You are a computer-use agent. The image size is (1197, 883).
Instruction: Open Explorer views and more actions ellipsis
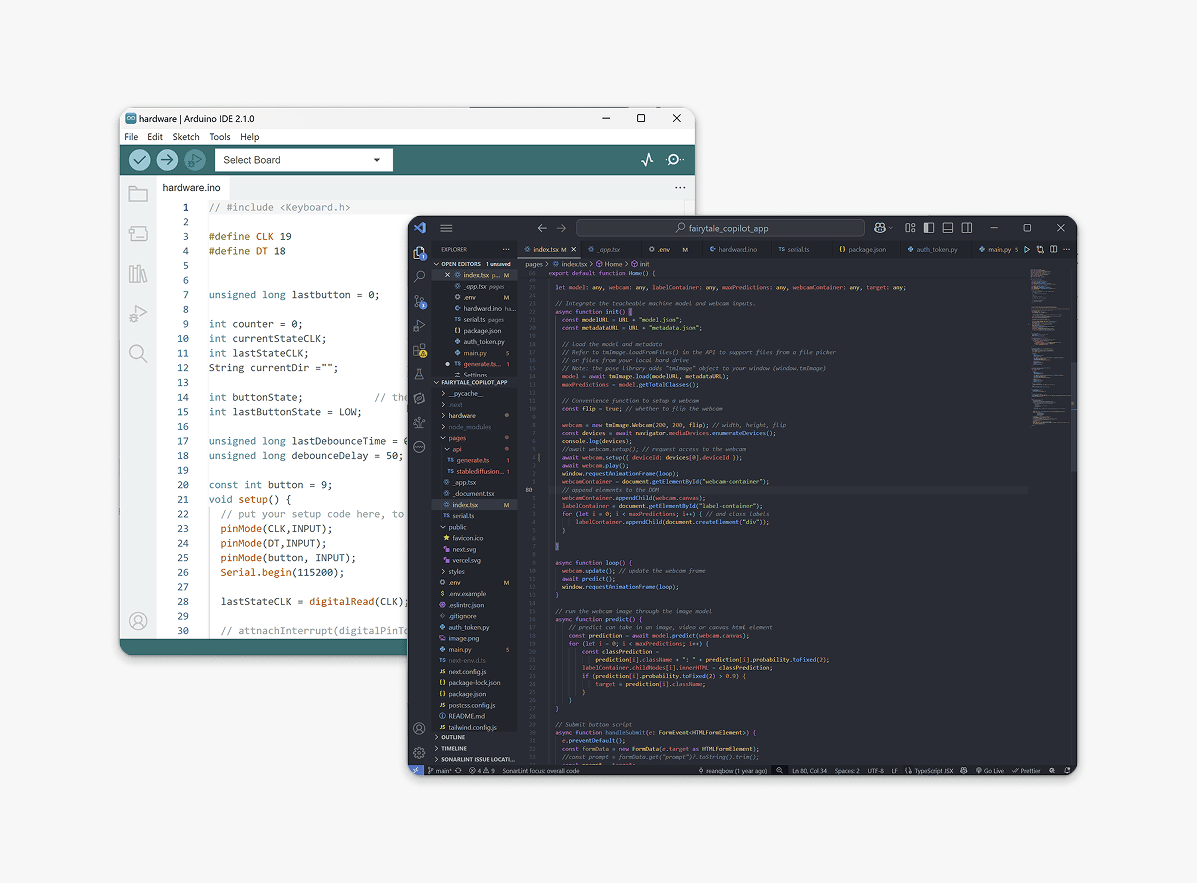pos(506,250)
